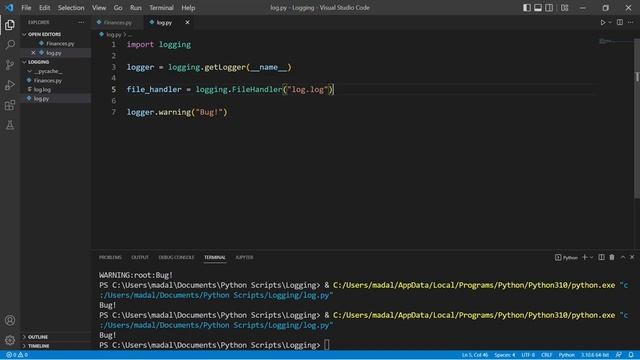Close log.py in Open Editors list

(x=33, y=53)
